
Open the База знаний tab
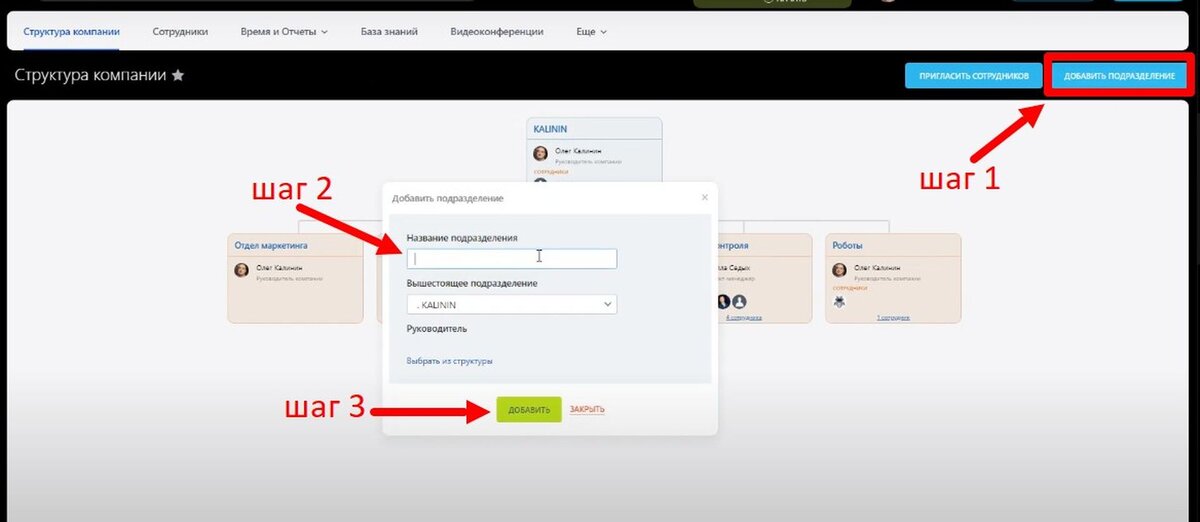pos(389,32)
